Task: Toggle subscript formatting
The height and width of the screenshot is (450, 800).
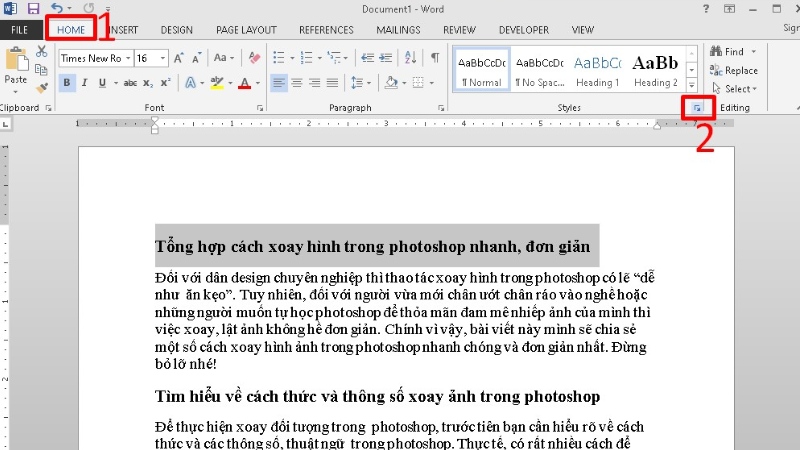Action: [x=148, y=83]
